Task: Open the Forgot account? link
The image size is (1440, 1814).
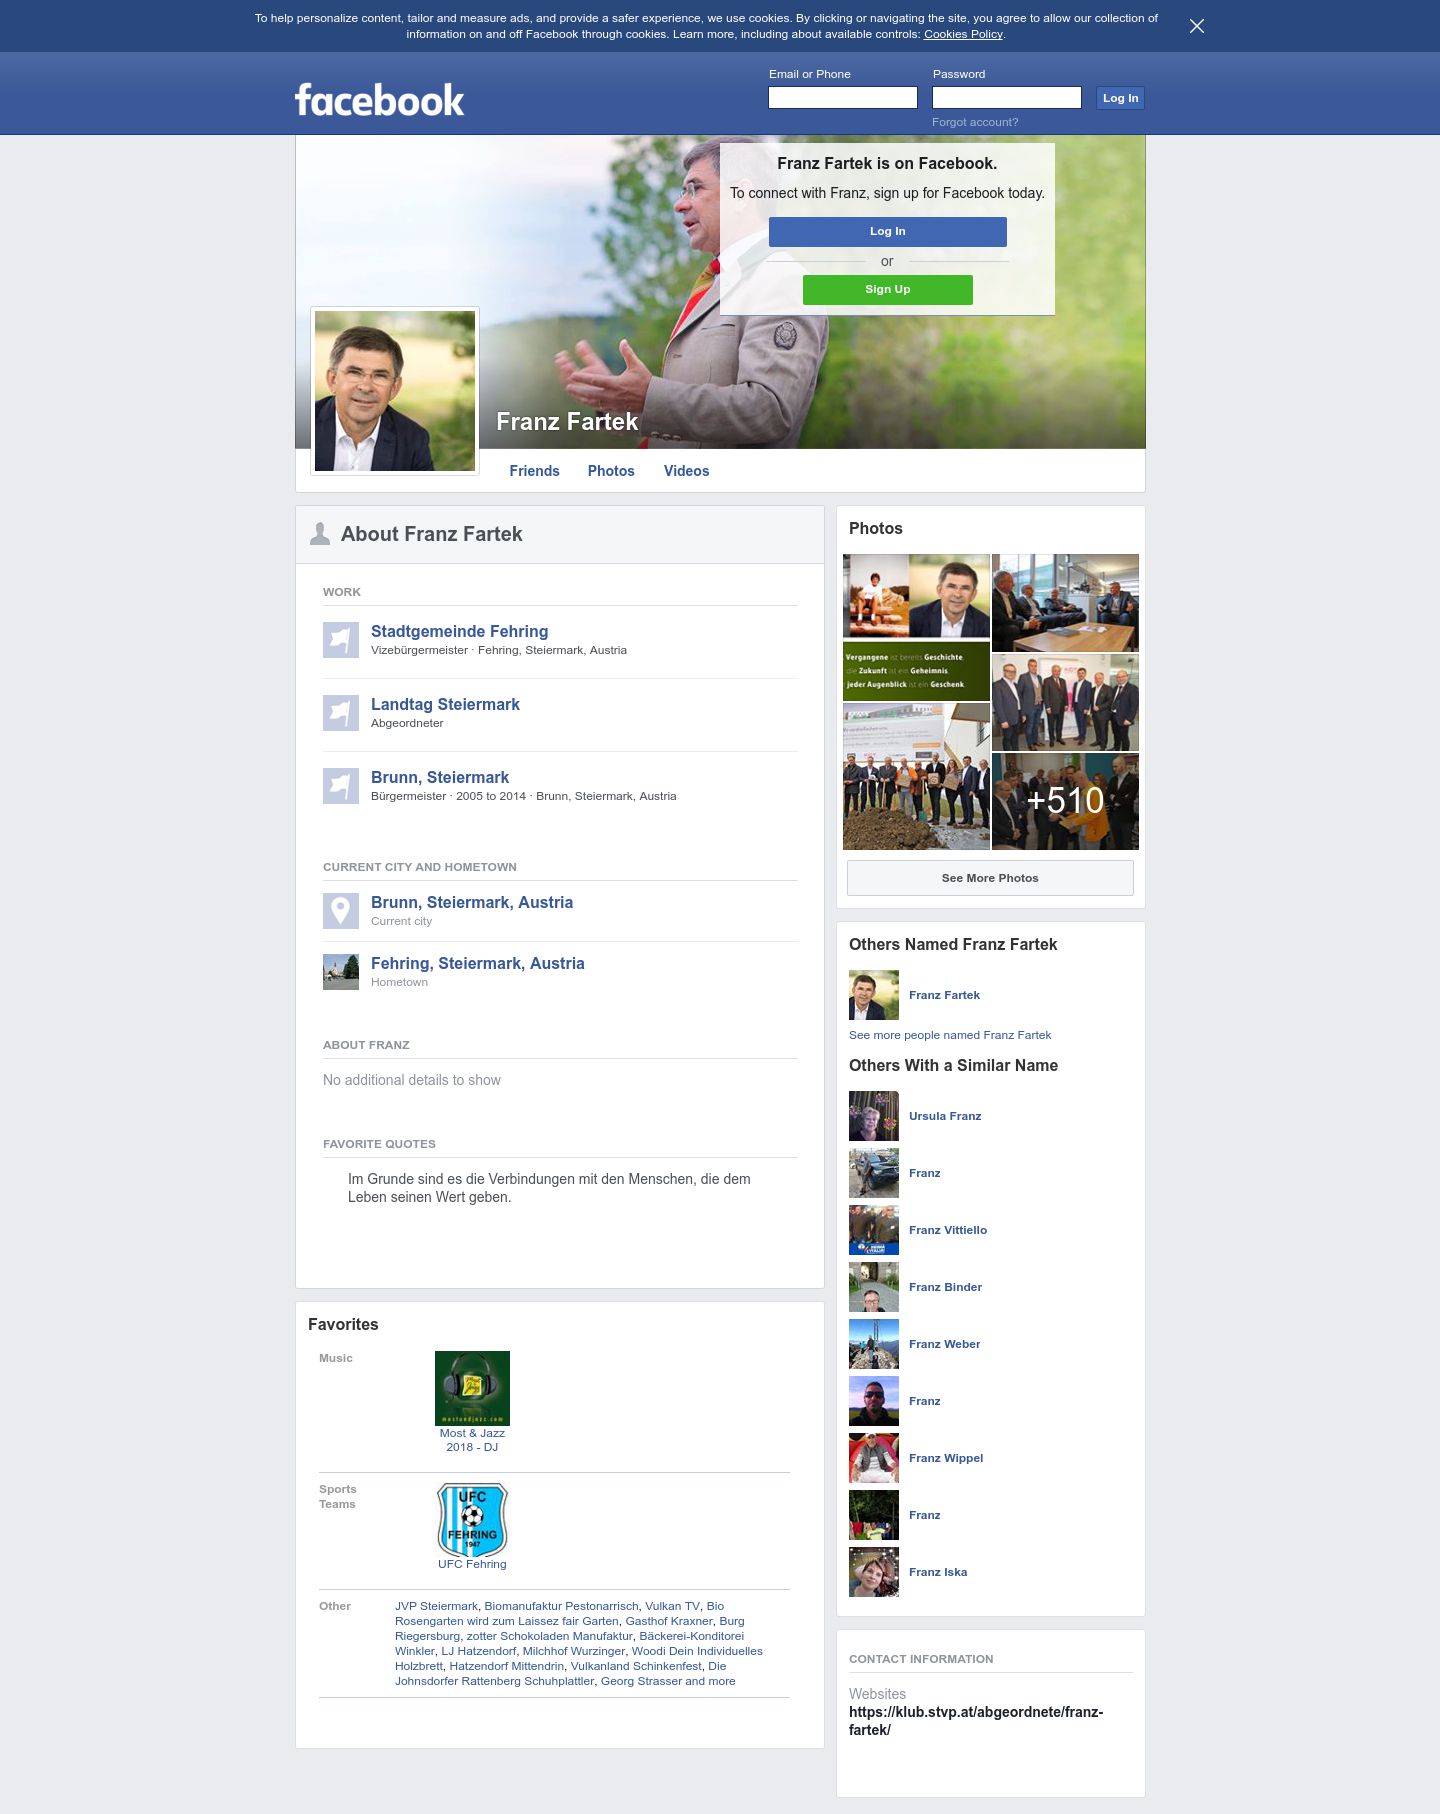Action: tap(975, 122)
